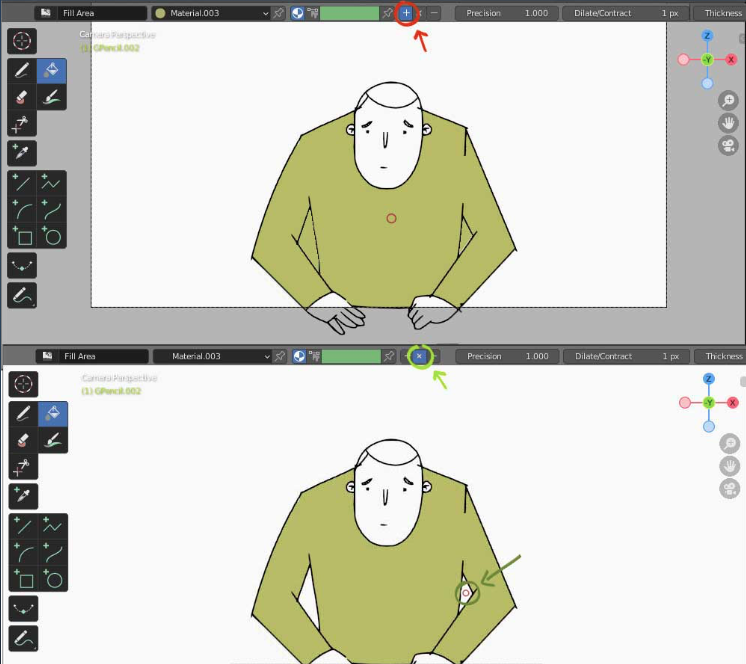The width and height of the screenshot is (746, 664).
Task: Activate the x fill direction button in bottom header
Action: (419, 356)
